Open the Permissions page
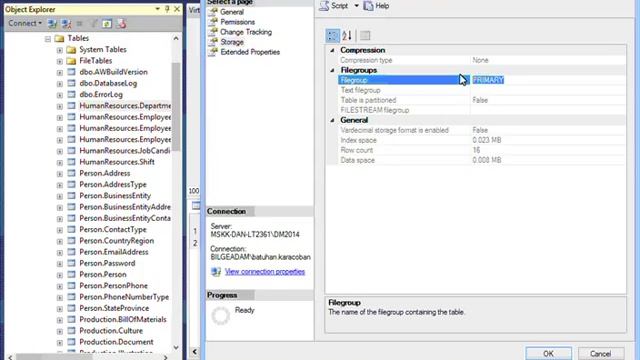Image resolution: width=640 pixels, height=360 pixels. [237, 22]
